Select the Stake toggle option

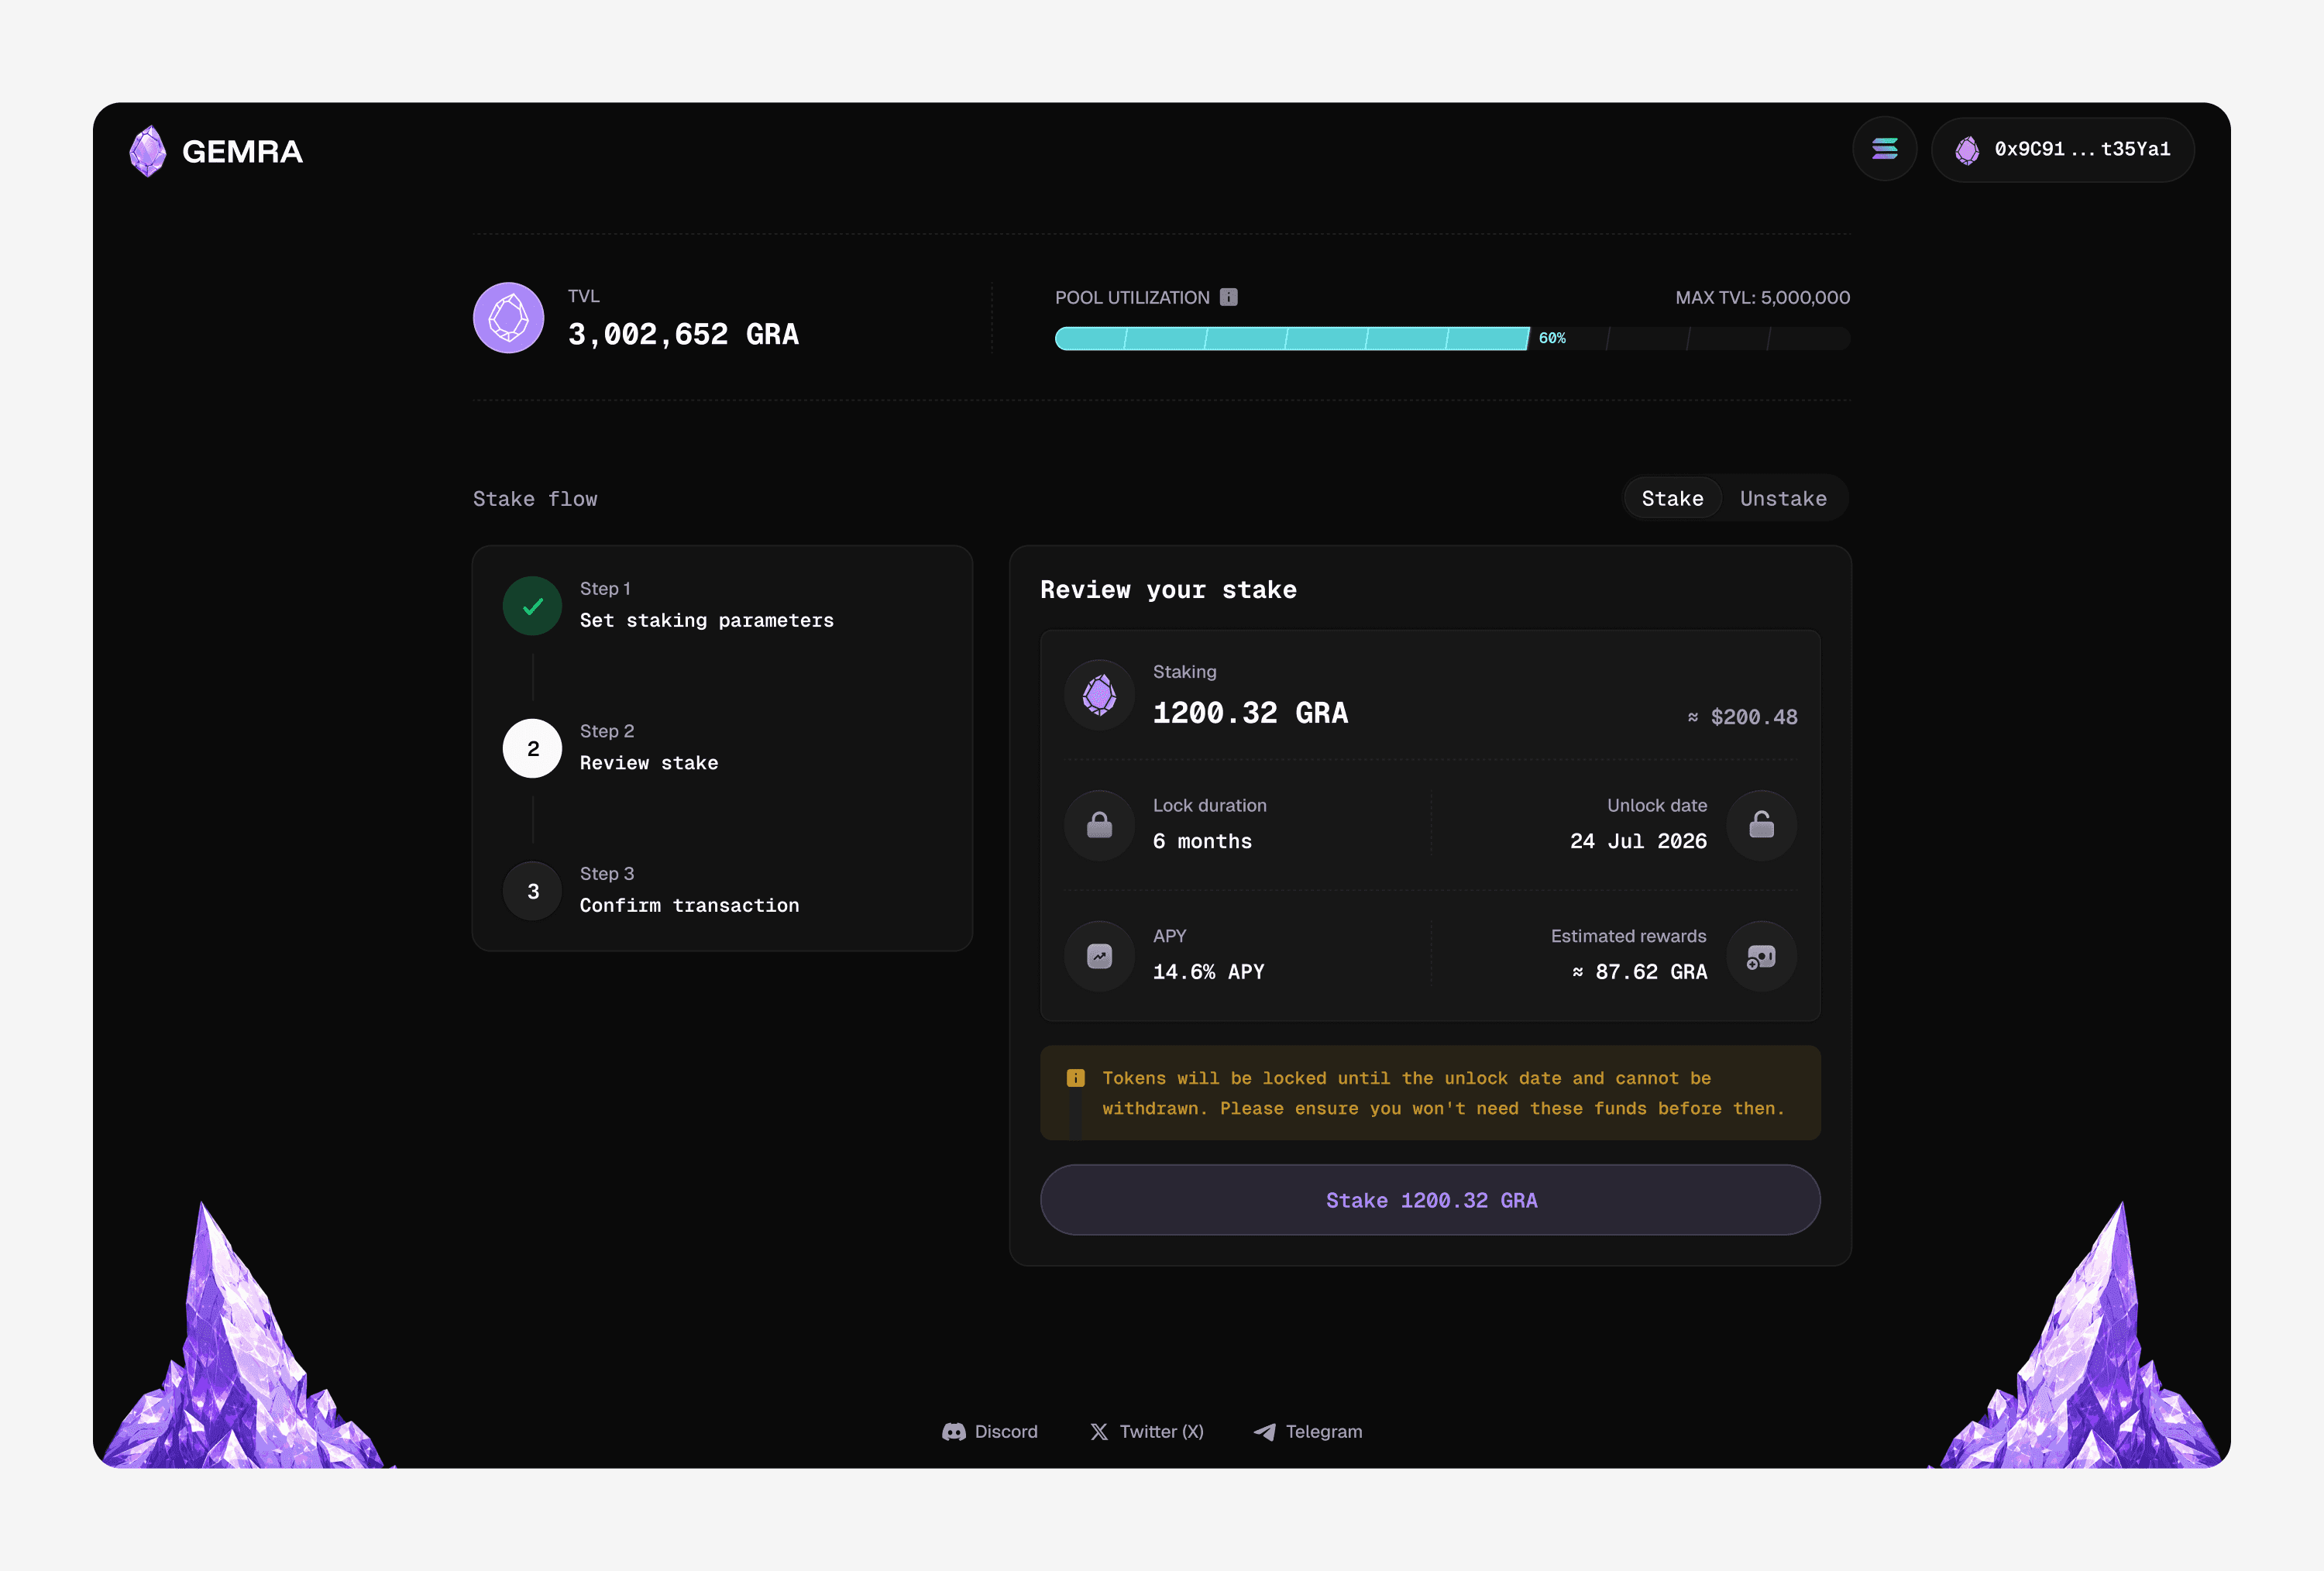tap(1672, 498)
